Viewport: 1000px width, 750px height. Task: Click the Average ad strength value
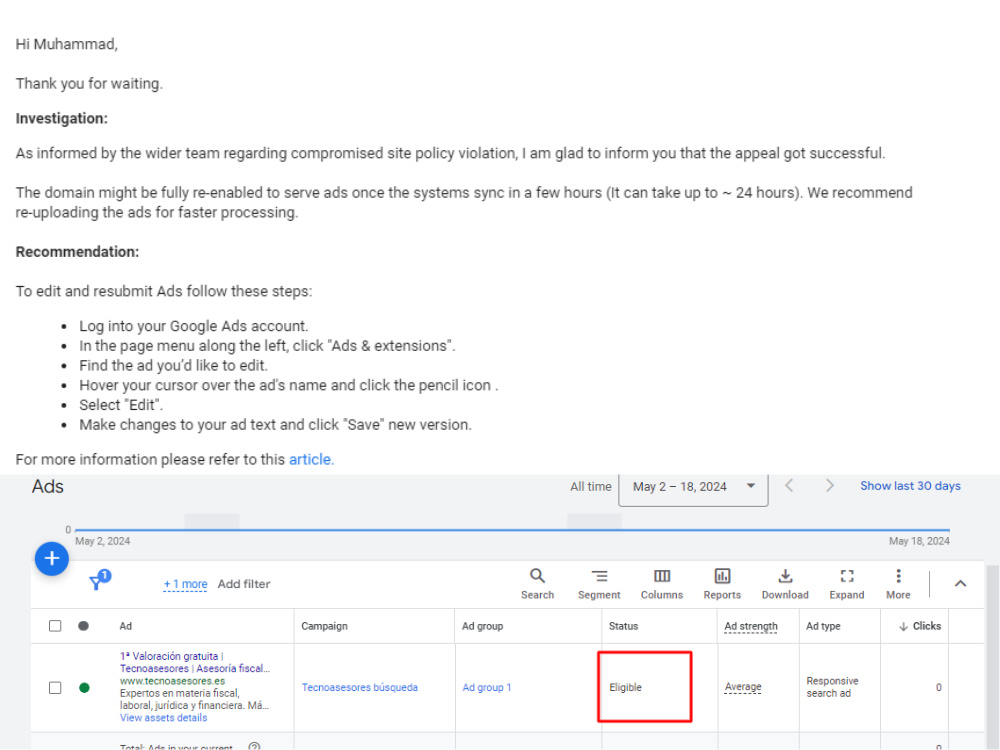coord(742,687)
